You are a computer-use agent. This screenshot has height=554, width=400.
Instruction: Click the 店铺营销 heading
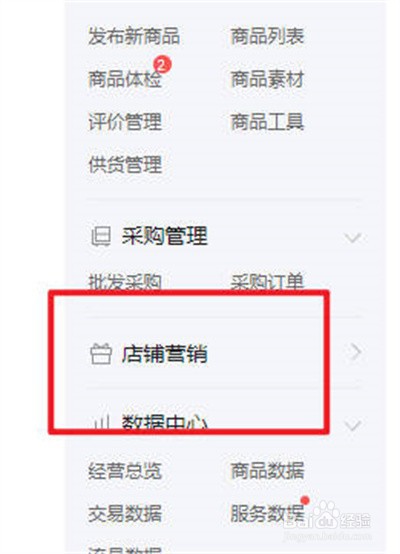(x=164, y=354)
